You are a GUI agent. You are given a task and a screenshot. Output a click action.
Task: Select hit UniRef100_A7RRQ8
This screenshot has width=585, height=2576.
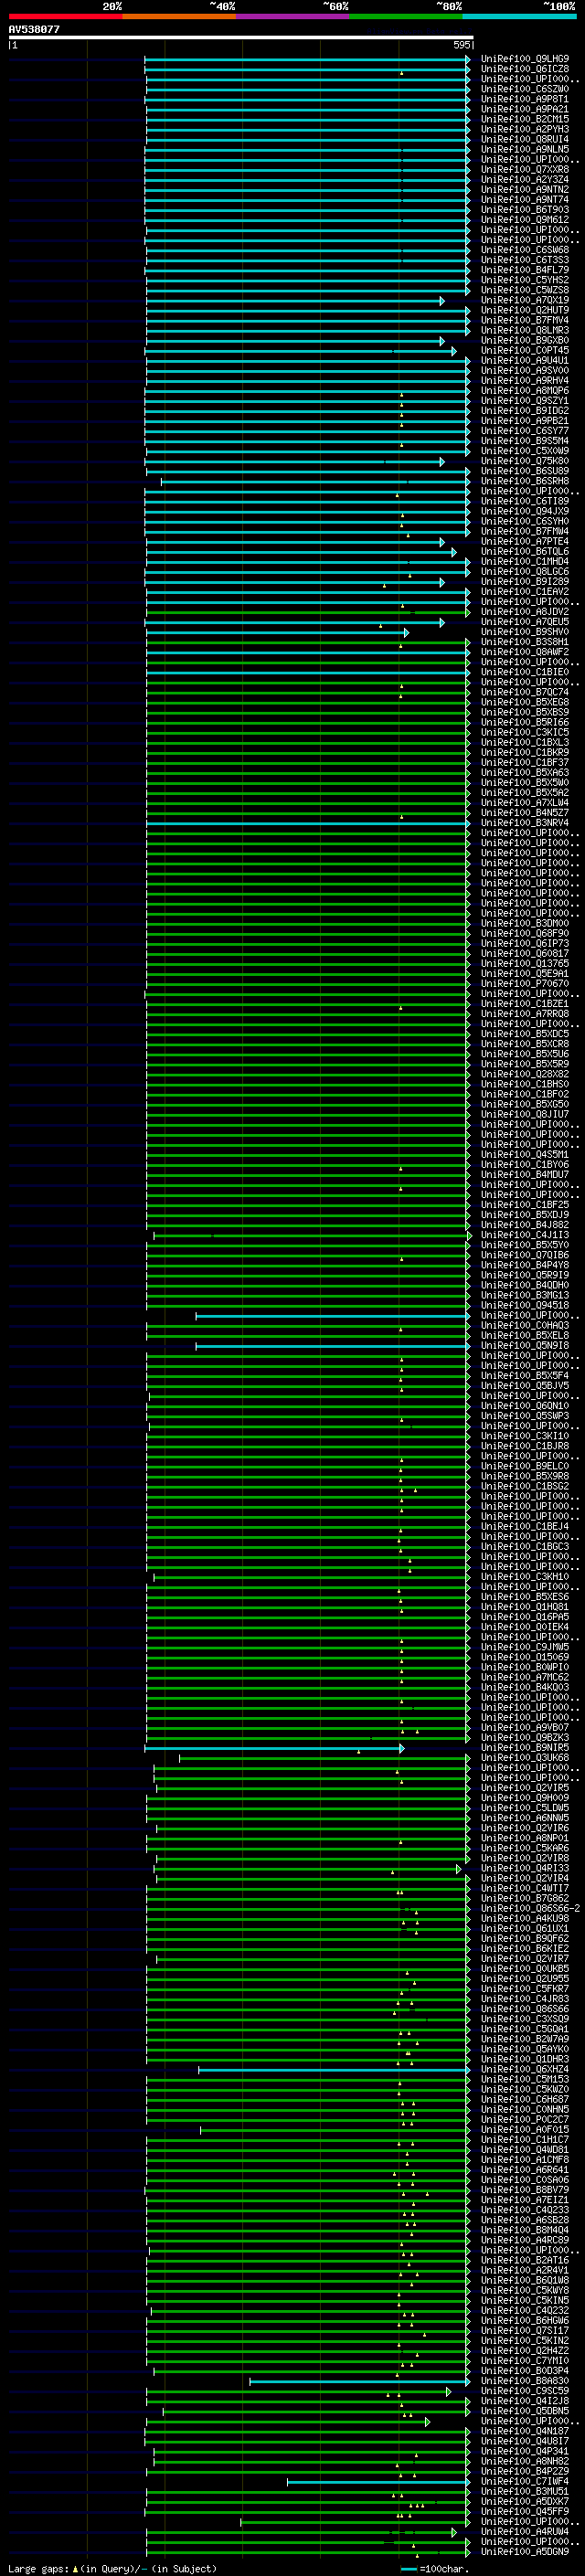point(525,1014)
